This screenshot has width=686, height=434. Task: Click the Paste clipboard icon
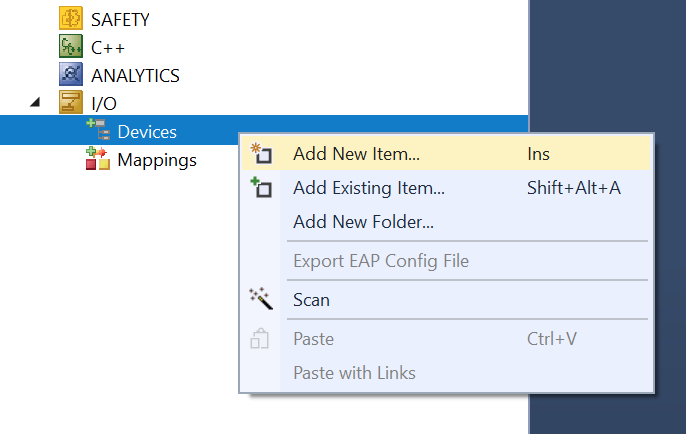click(259, 338)
